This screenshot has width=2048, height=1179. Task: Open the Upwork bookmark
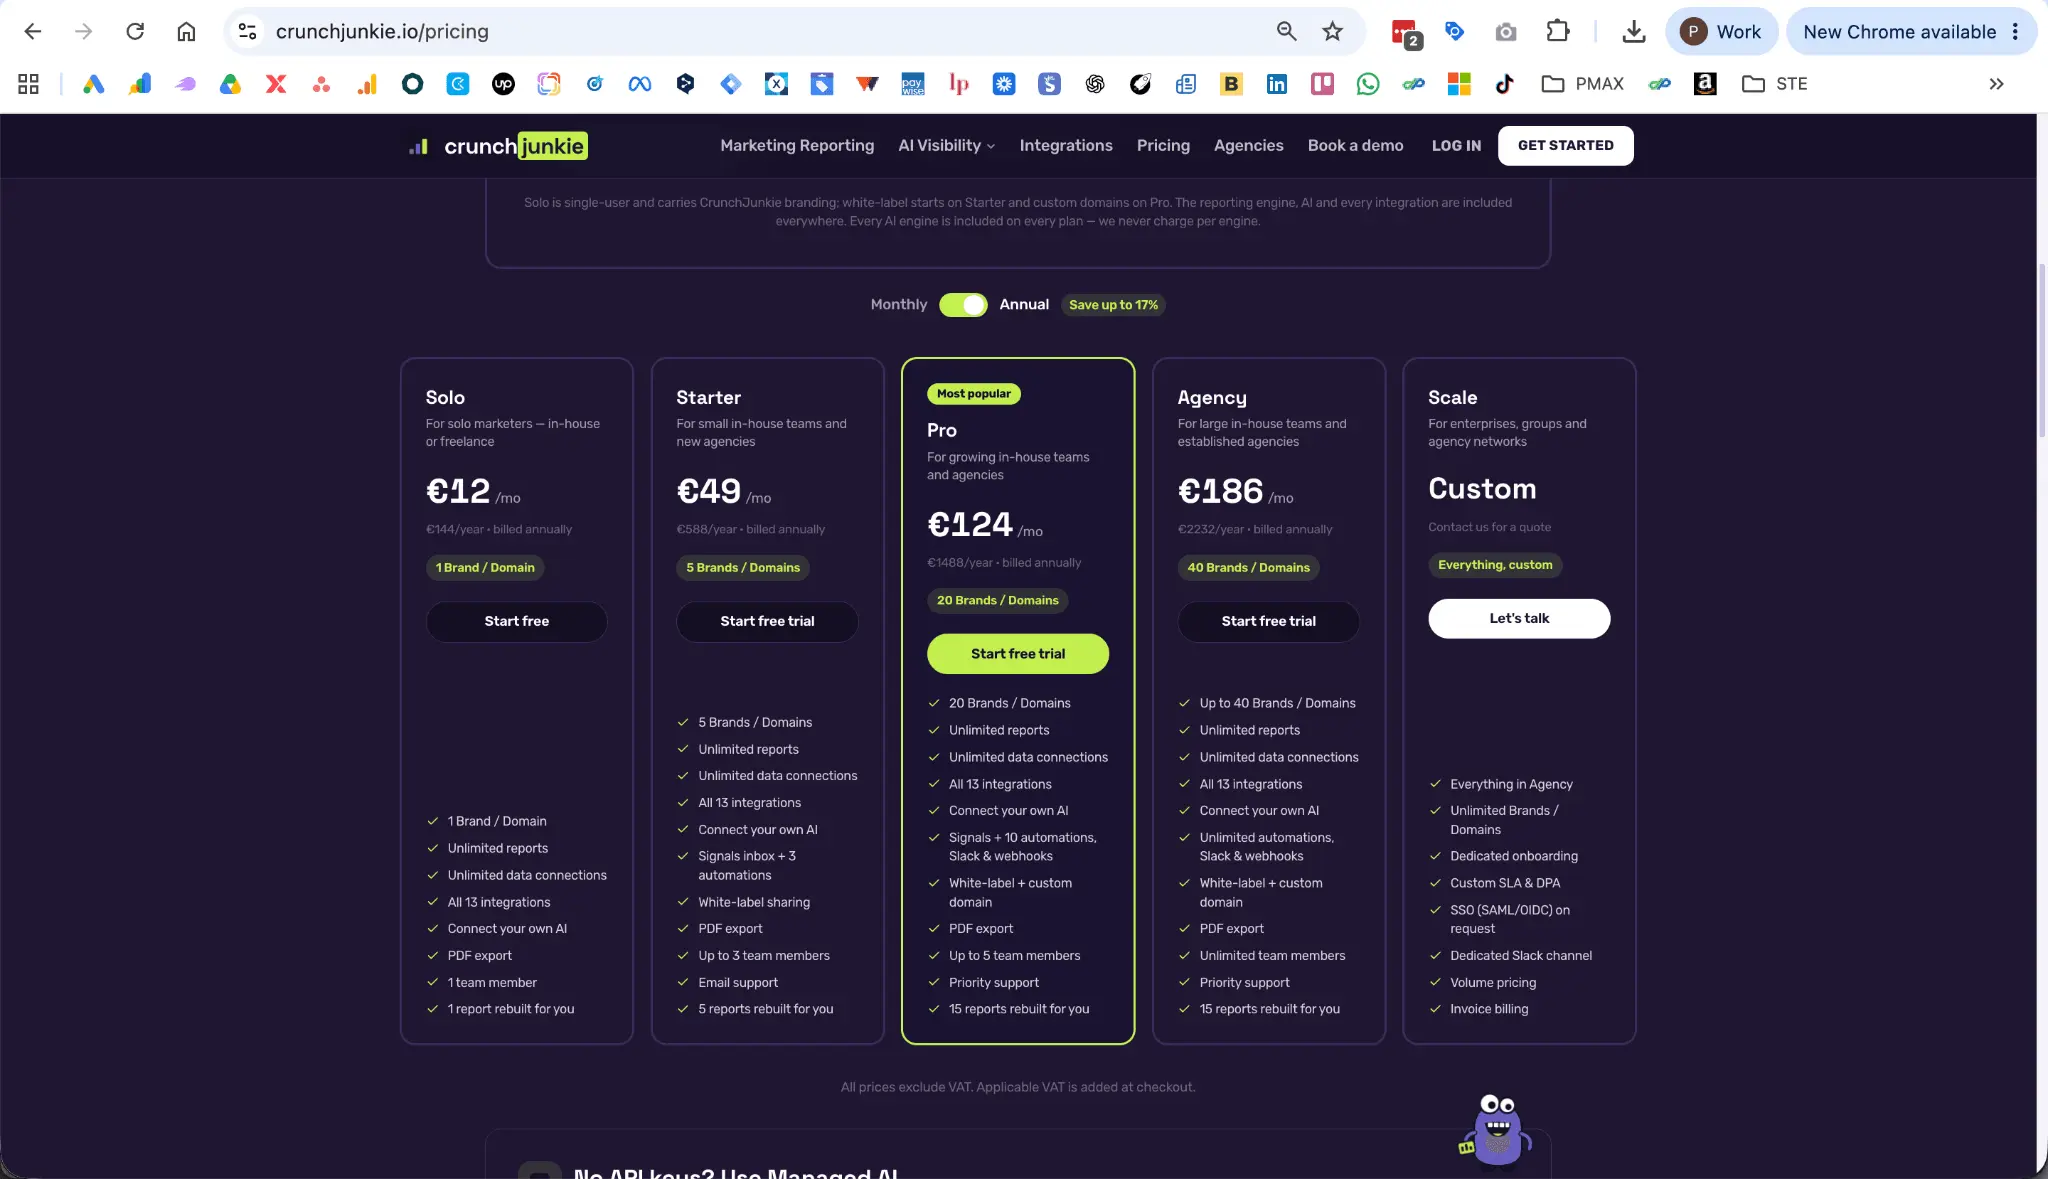click(x=503, y=84)
